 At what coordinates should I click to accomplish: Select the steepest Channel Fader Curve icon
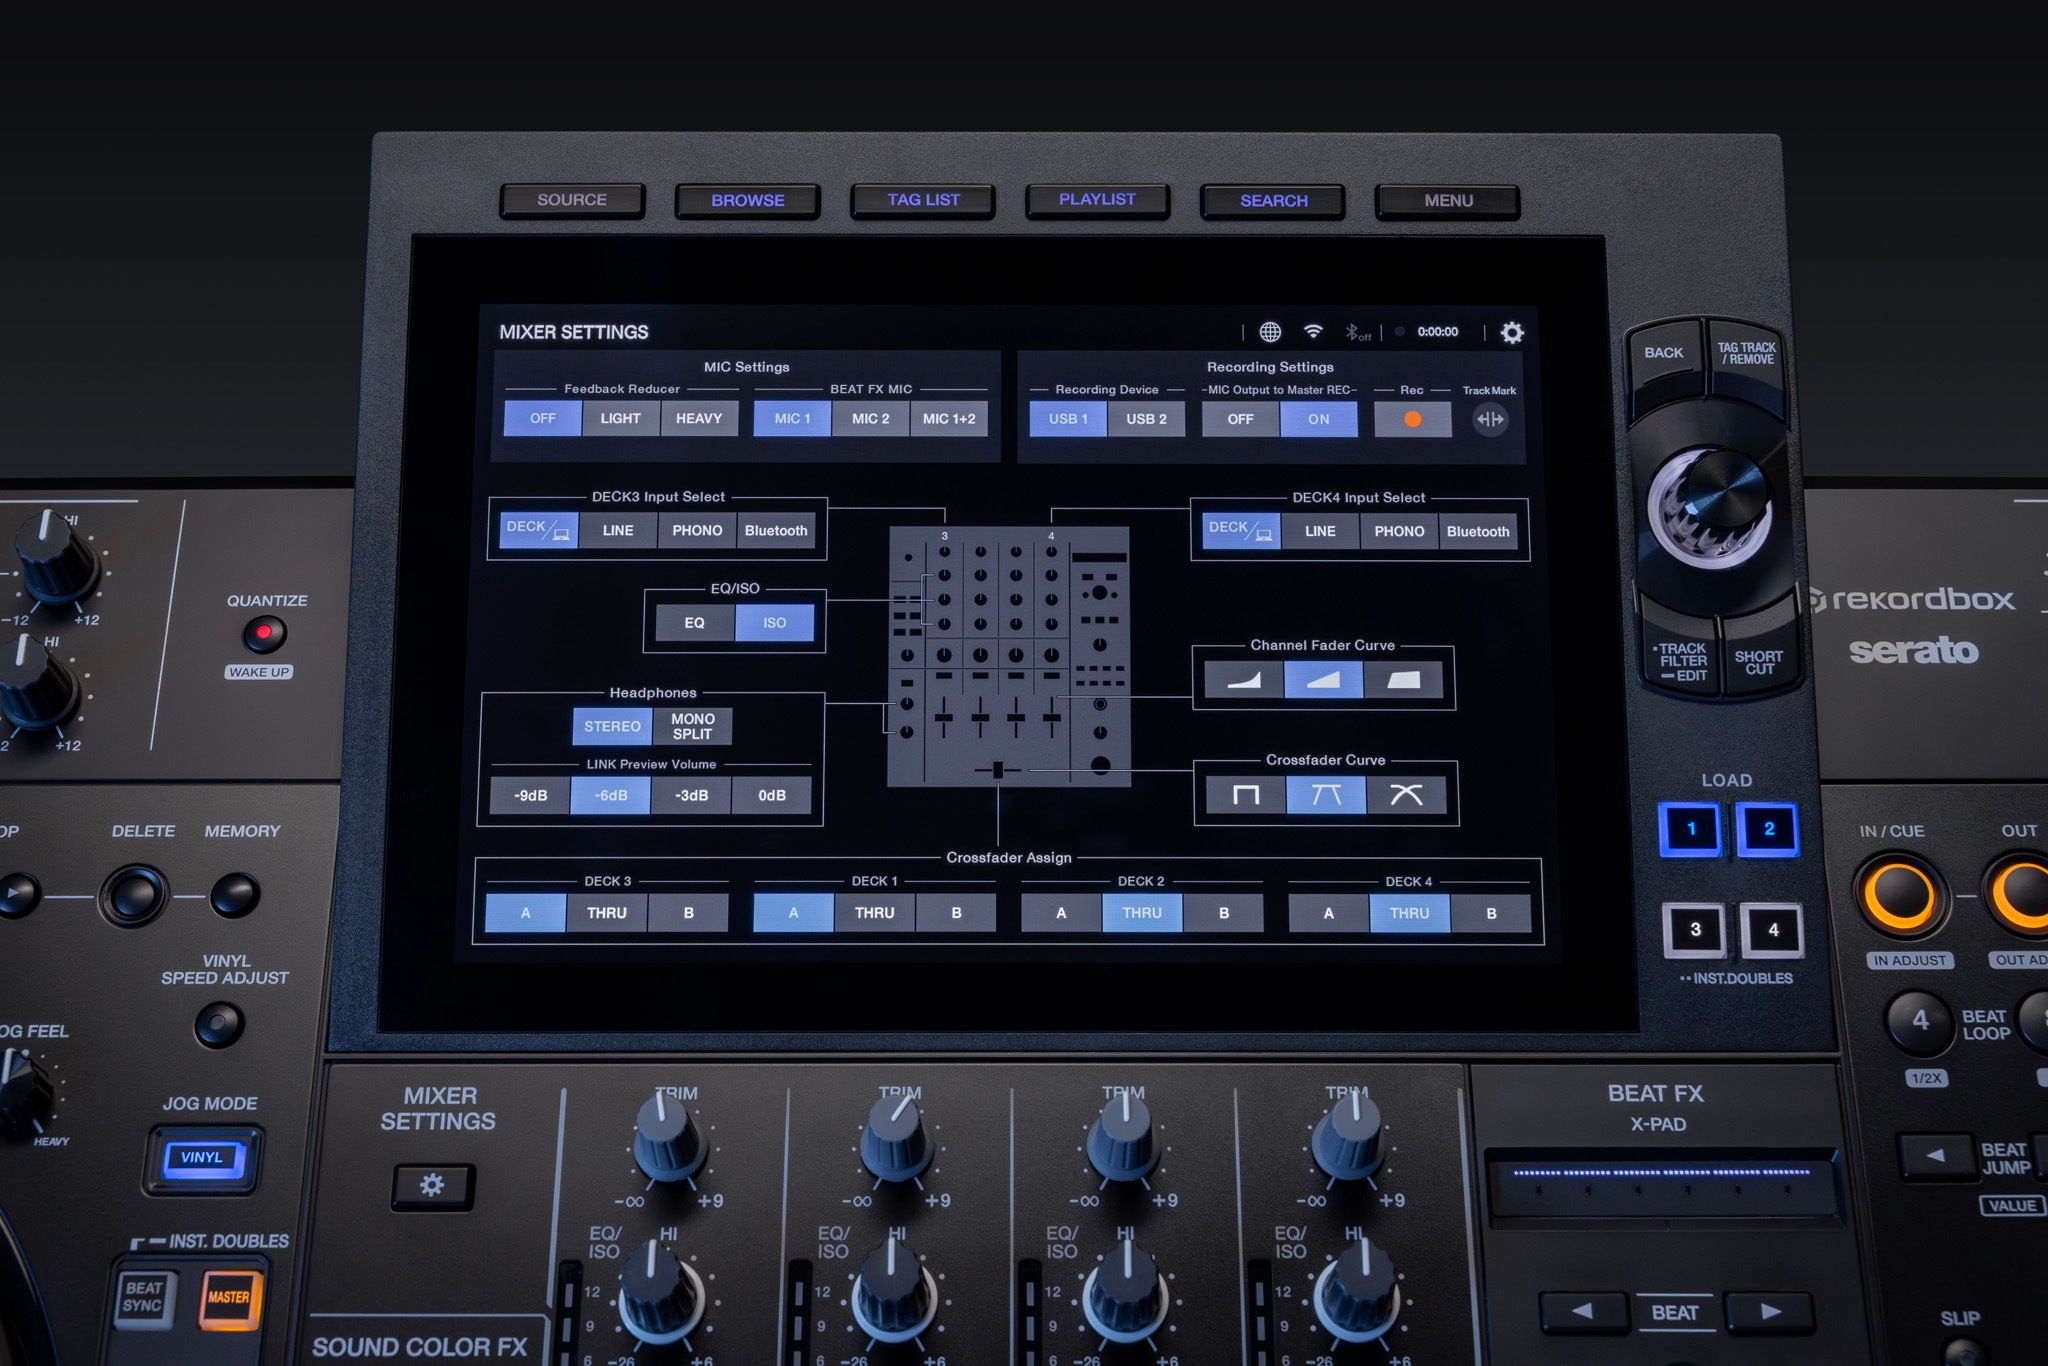pyautogui.click(x=1405, y=679)
